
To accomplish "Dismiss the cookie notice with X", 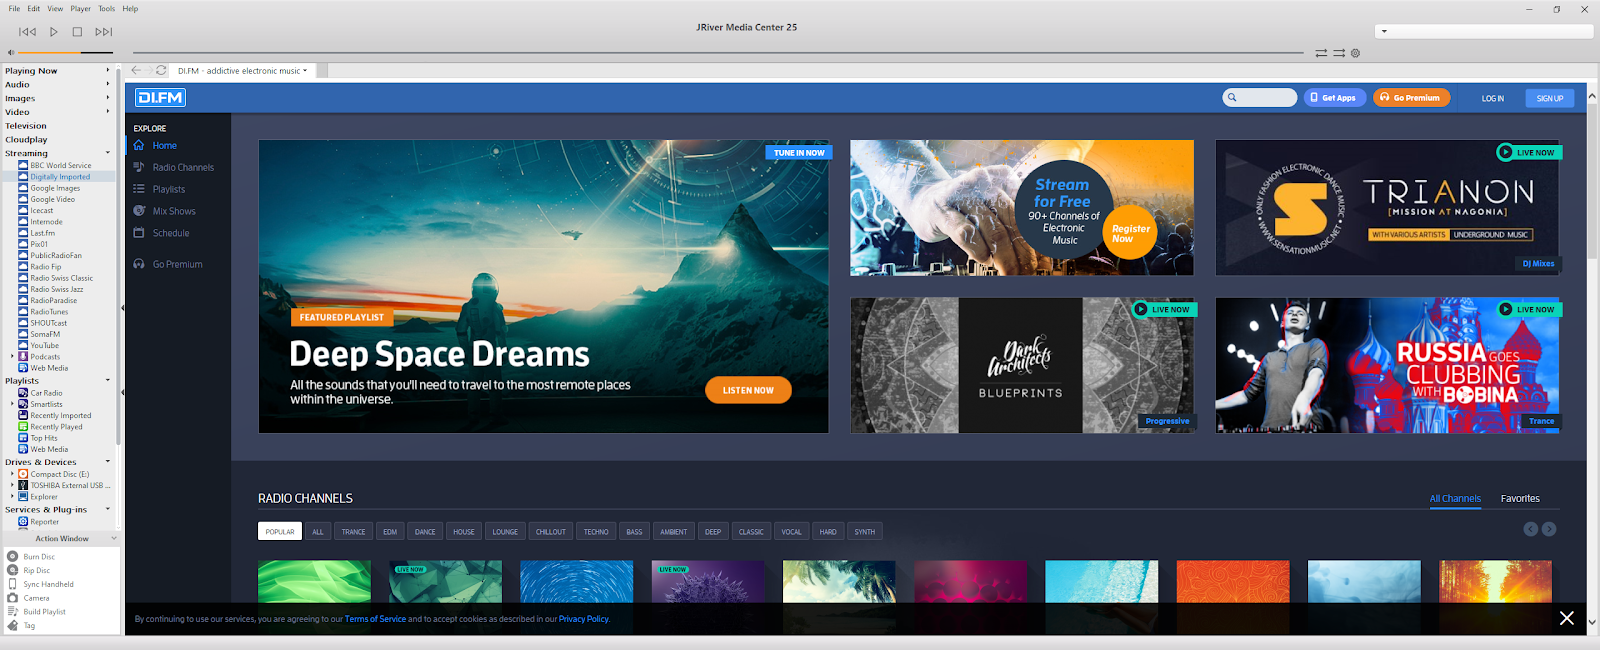I will click(1567, 618).
